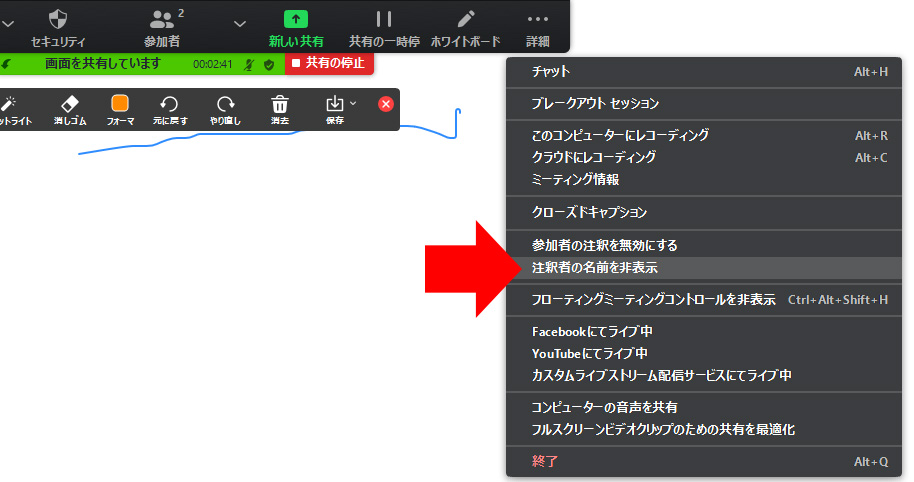Viewport: 914px width, 482px height.
Task: Open the Participants (参加者) panel
Action: coord(162,19)
